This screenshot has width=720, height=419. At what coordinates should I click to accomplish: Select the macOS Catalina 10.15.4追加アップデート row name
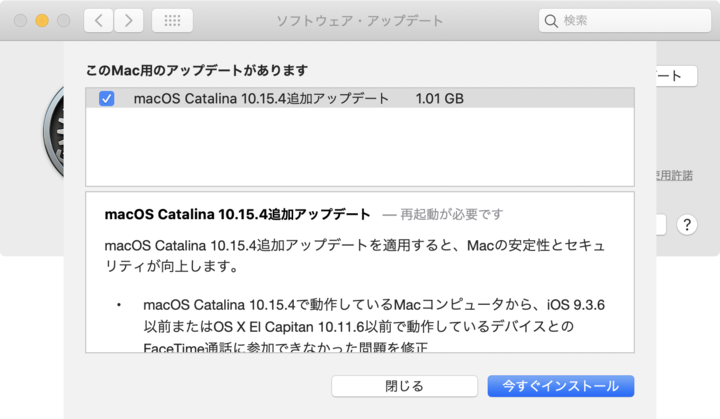pyautogui.click(x=261, y=99)
